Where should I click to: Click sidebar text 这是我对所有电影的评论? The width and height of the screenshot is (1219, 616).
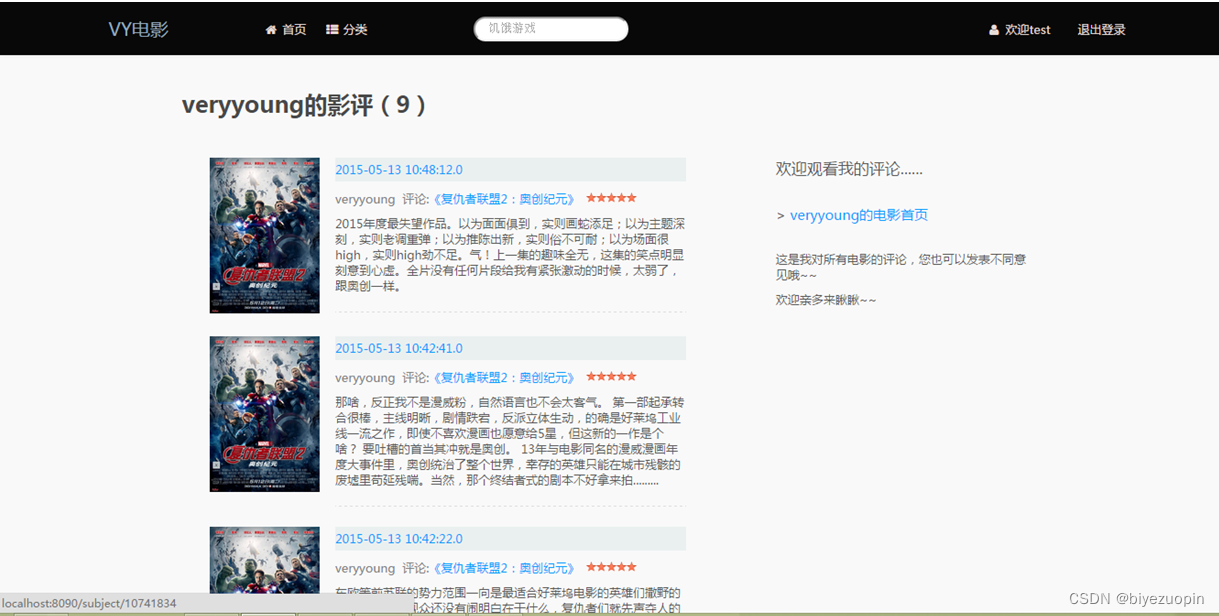[x=901, y=266]
